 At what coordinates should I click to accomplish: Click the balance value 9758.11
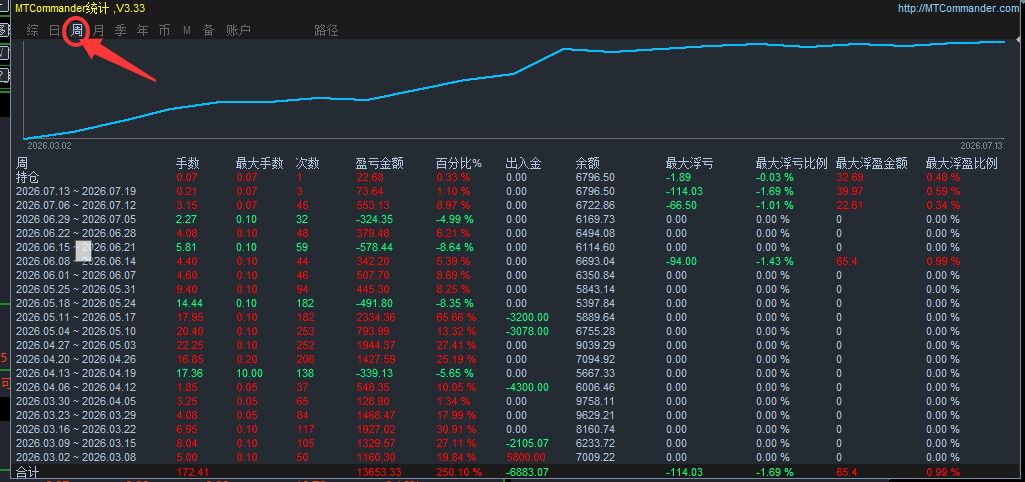coord(596,401)
